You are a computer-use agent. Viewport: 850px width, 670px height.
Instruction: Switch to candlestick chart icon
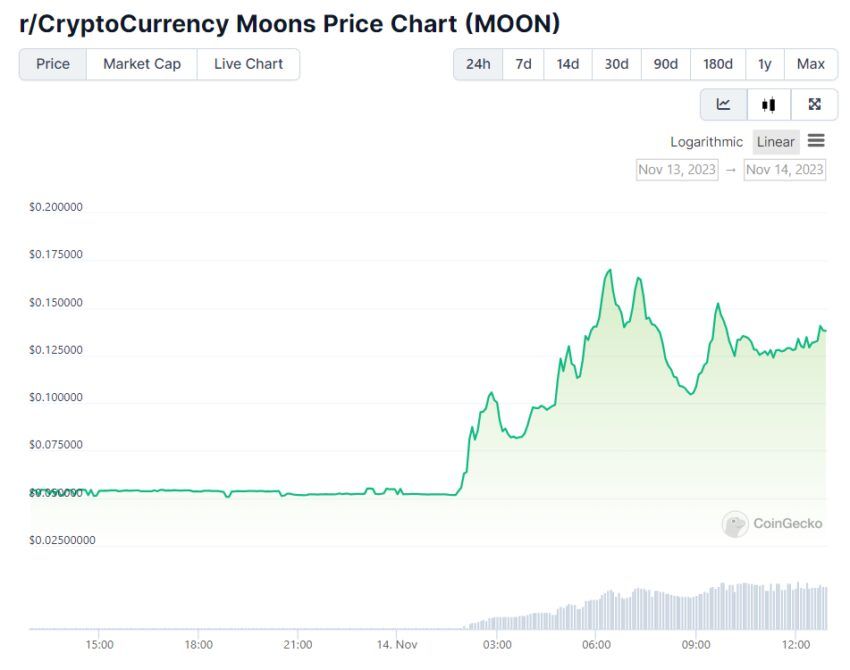[x=768, y=104]
